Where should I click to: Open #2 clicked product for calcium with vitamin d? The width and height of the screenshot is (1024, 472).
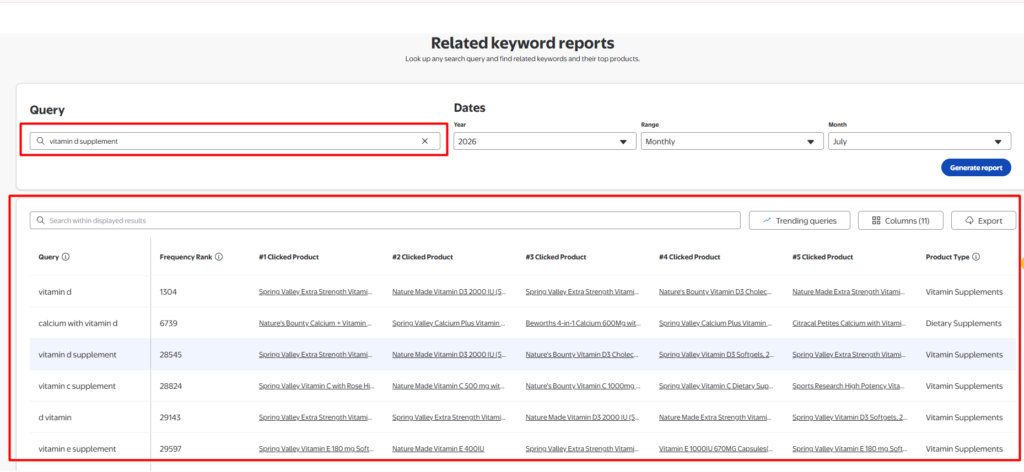[449, 323]
